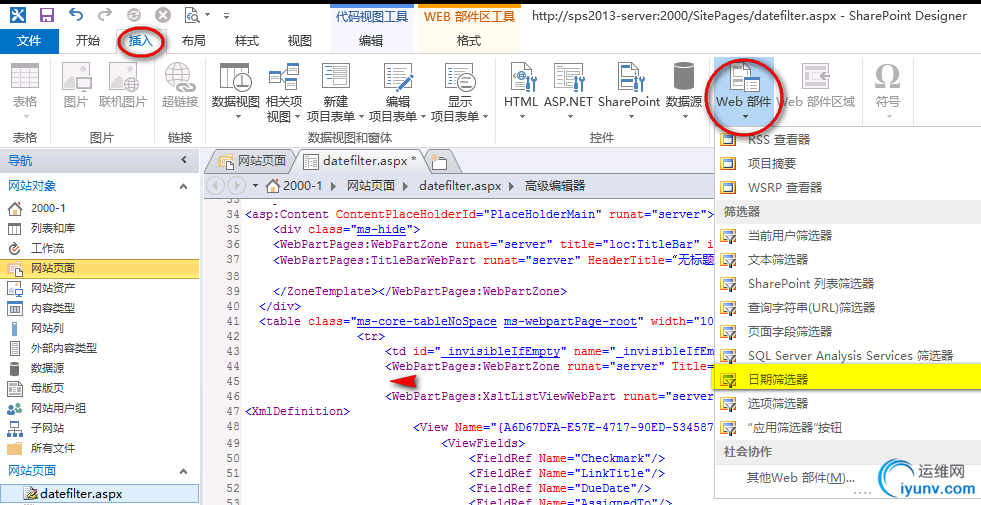Switch to the 网站页面 document tab
Screen dimensions: 981x505
coord(252,161)
